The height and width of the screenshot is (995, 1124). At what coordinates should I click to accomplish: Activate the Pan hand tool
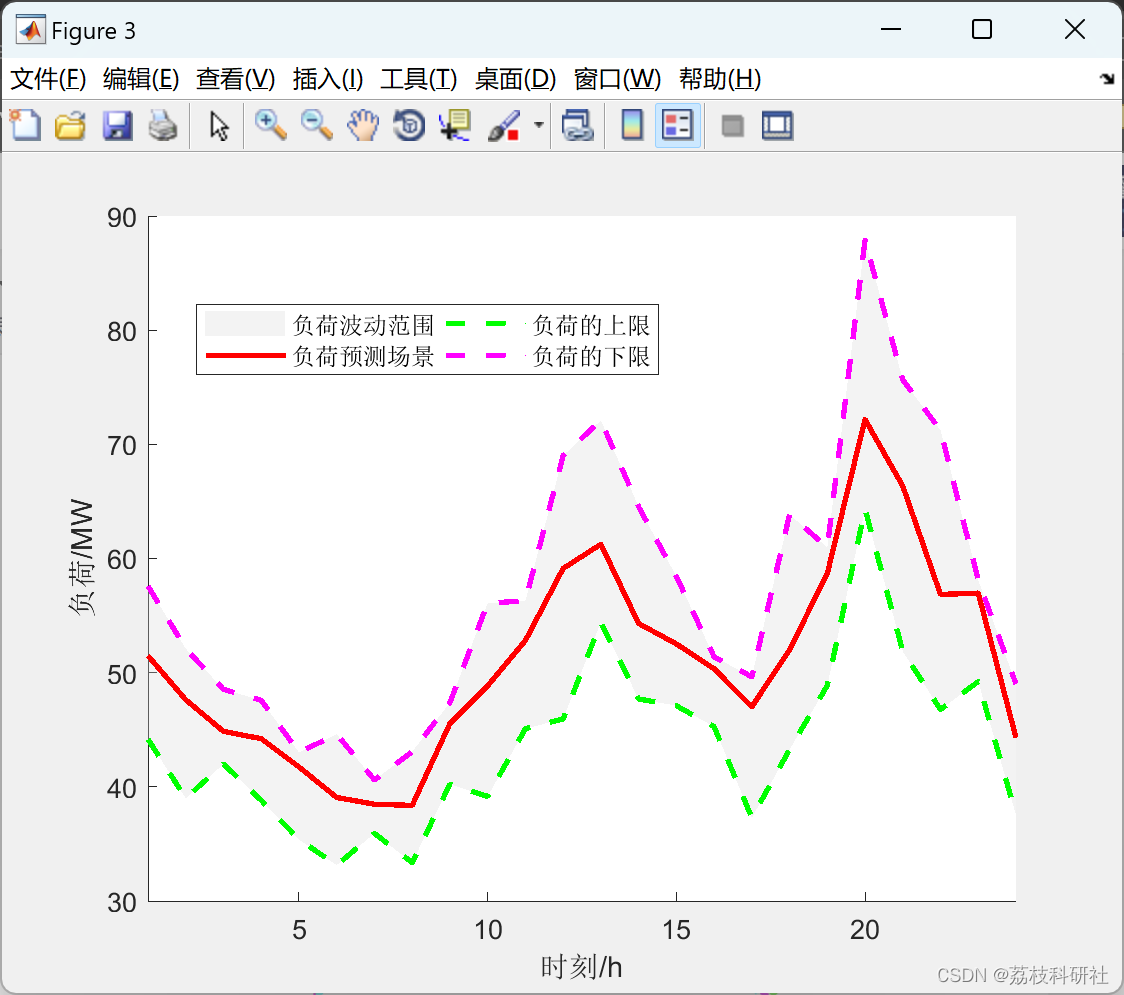pos(363,126)
